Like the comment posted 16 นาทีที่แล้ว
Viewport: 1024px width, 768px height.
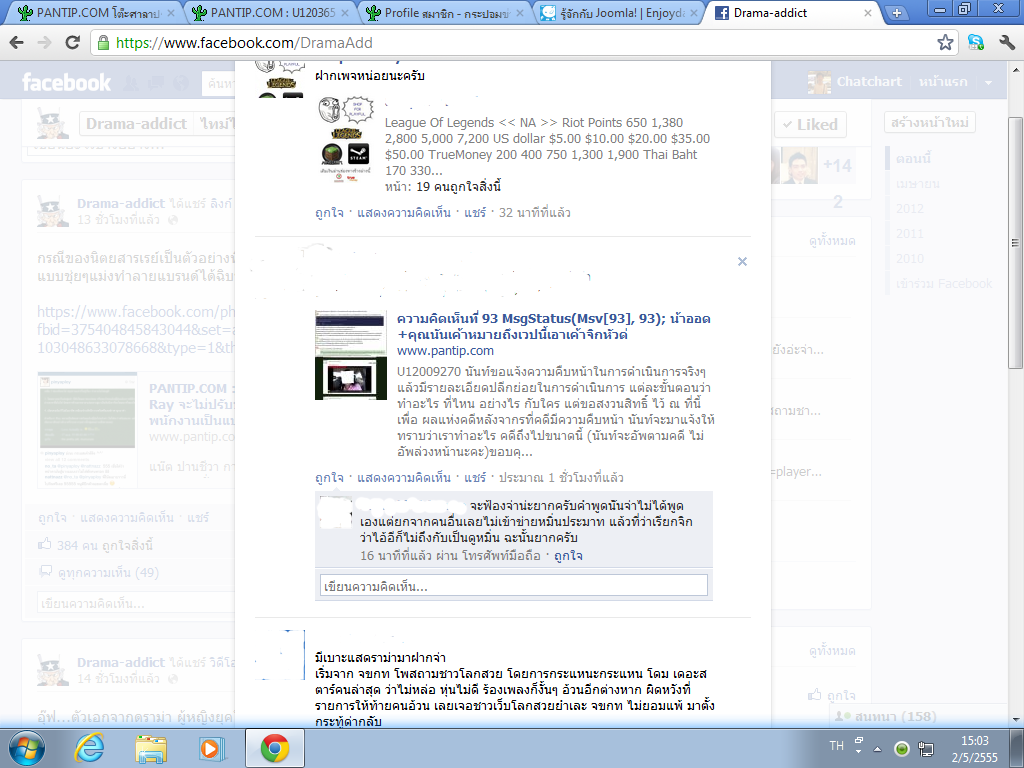pyautogui.click(x=568, y=556)
